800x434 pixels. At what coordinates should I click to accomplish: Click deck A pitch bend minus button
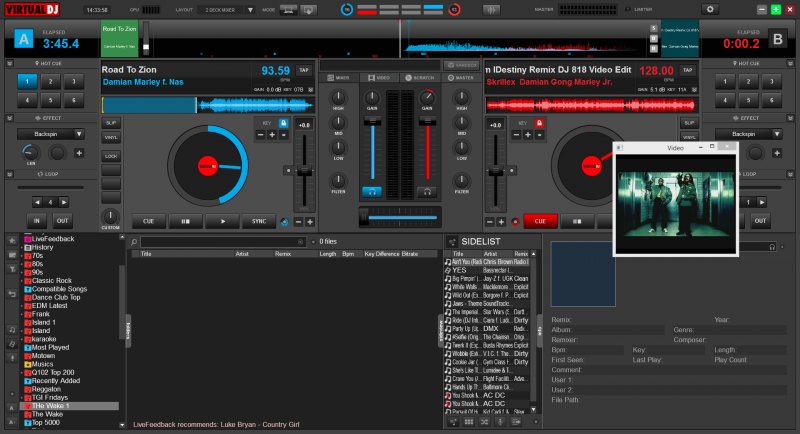coord(298,221)
